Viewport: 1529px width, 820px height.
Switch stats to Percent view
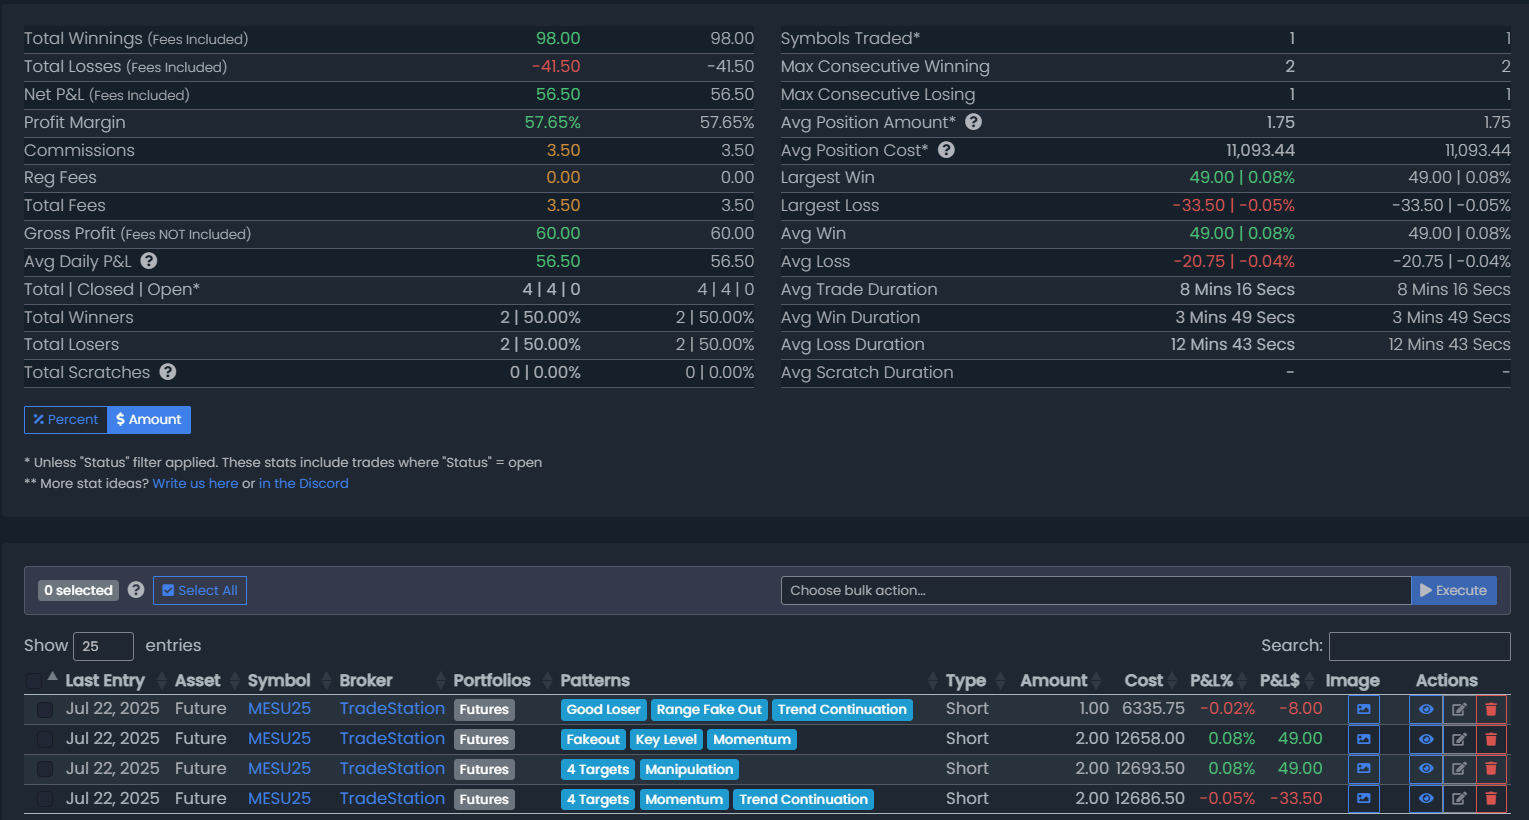(x=66, y=420)
